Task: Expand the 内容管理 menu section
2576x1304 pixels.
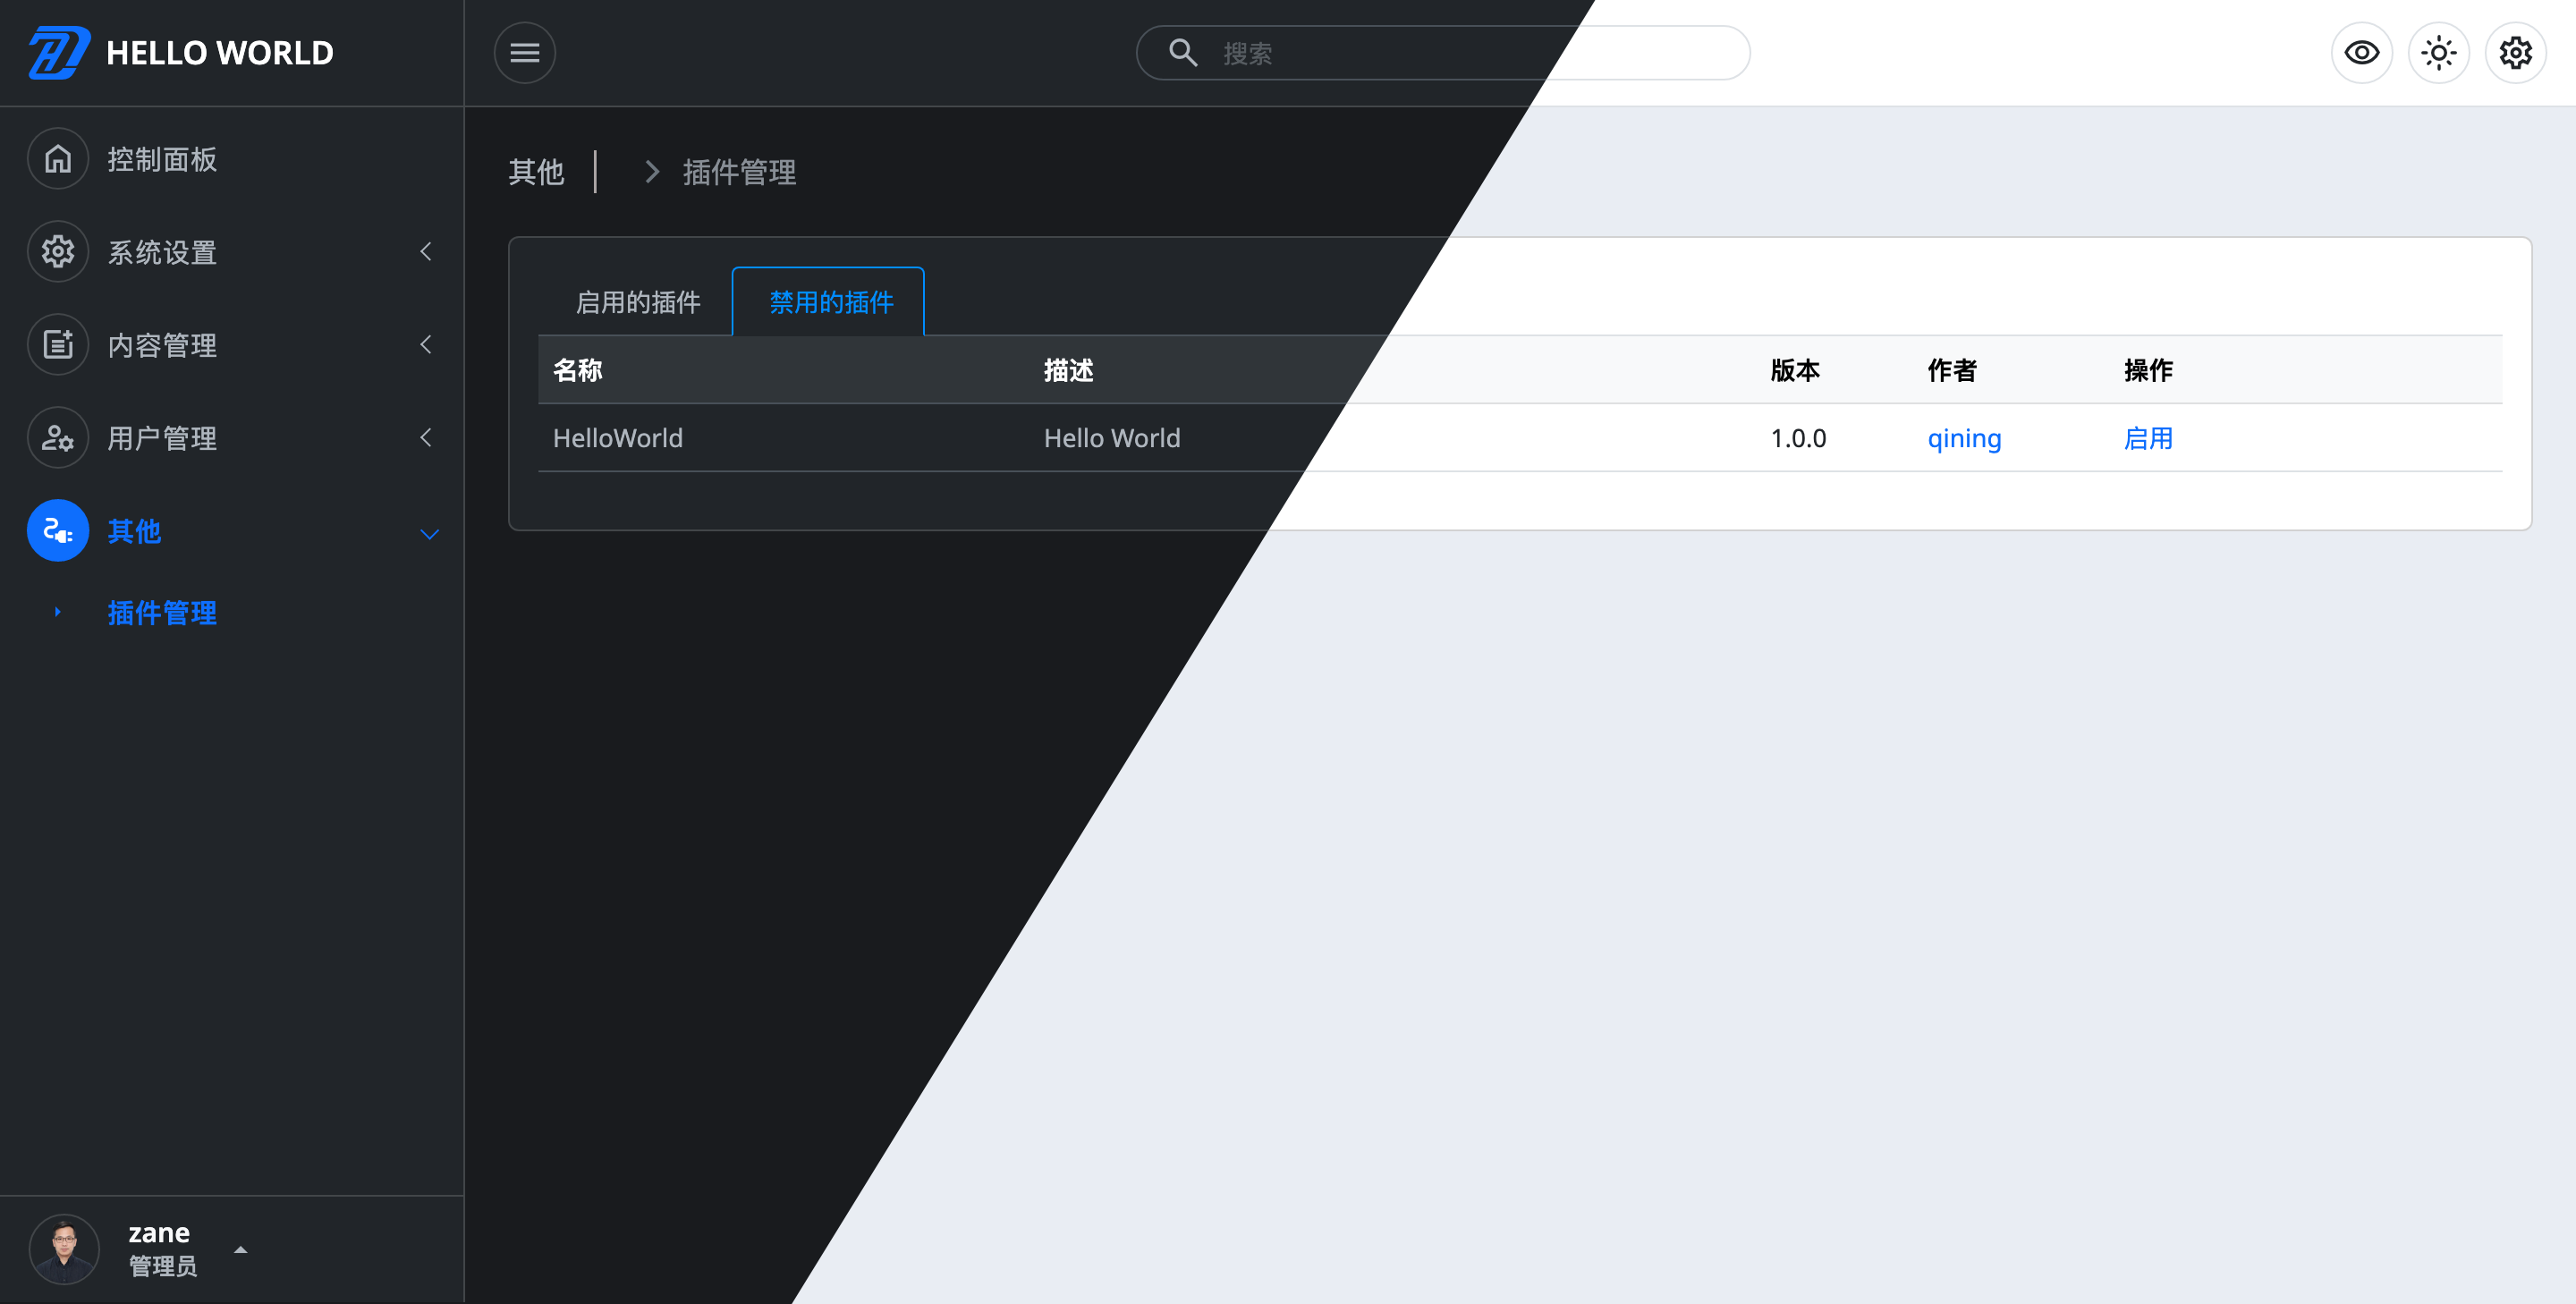Action: coord(231,344)
